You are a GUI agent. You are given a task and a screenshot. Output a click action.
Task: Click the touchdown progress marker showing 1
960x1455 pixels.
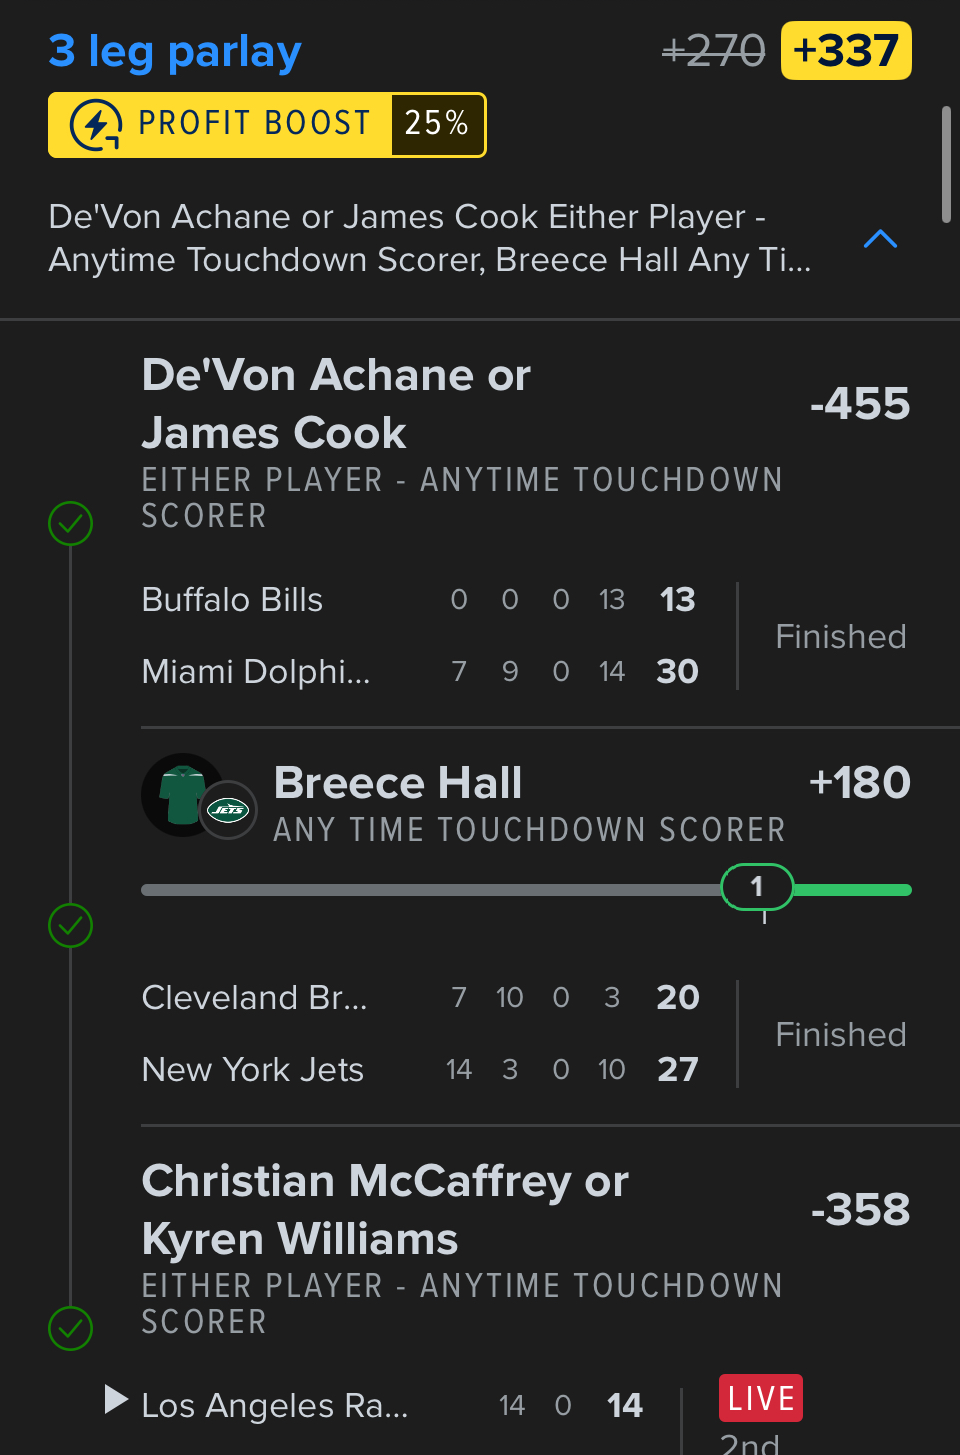coord(757,887)
